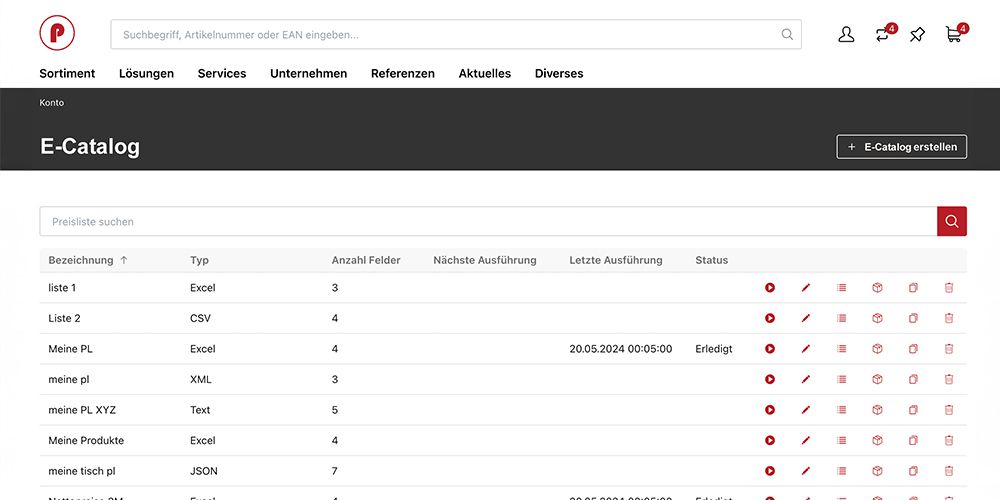Click the box icon for 'meine pl' XML row
The image size is (1000, 500).
pos(877,380)
